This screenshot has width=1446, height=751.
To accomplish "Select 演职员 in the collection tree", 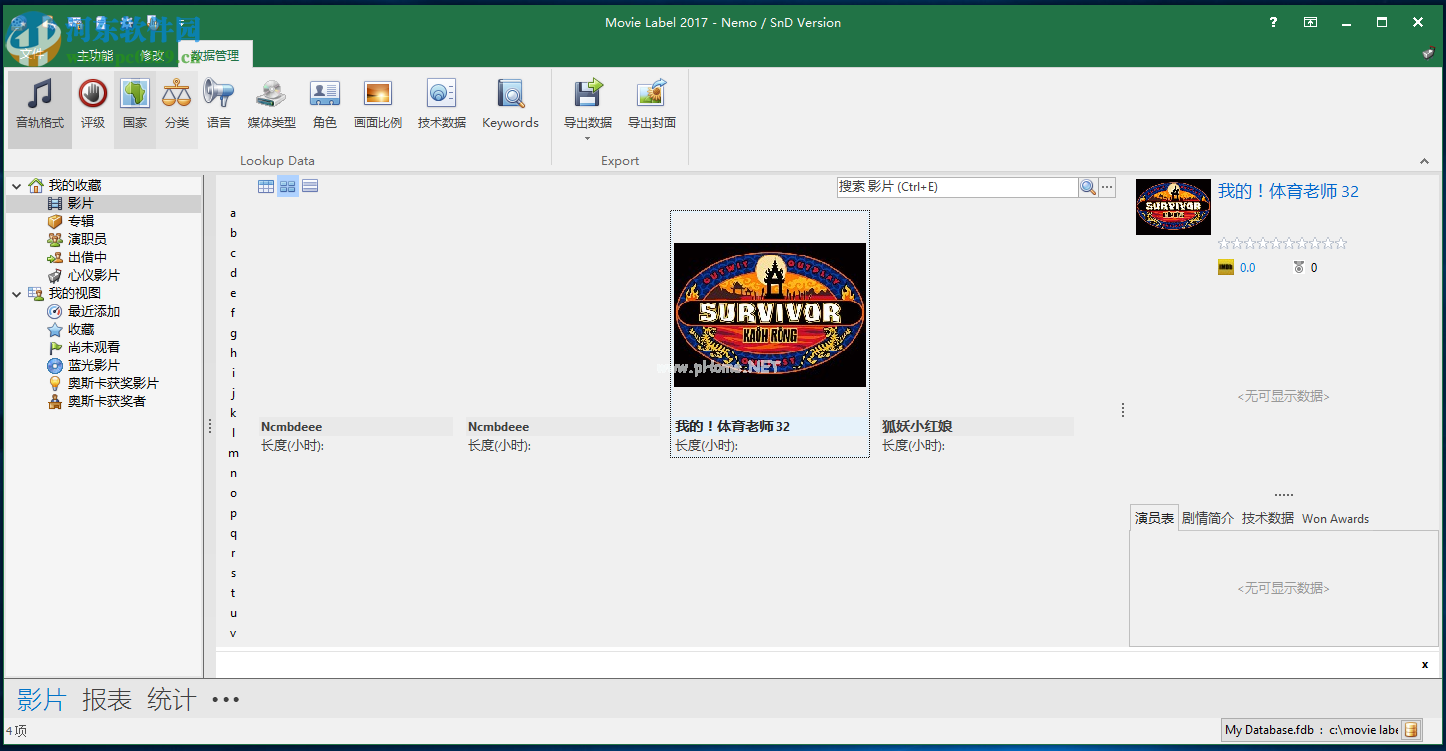I will click(86, 239).
